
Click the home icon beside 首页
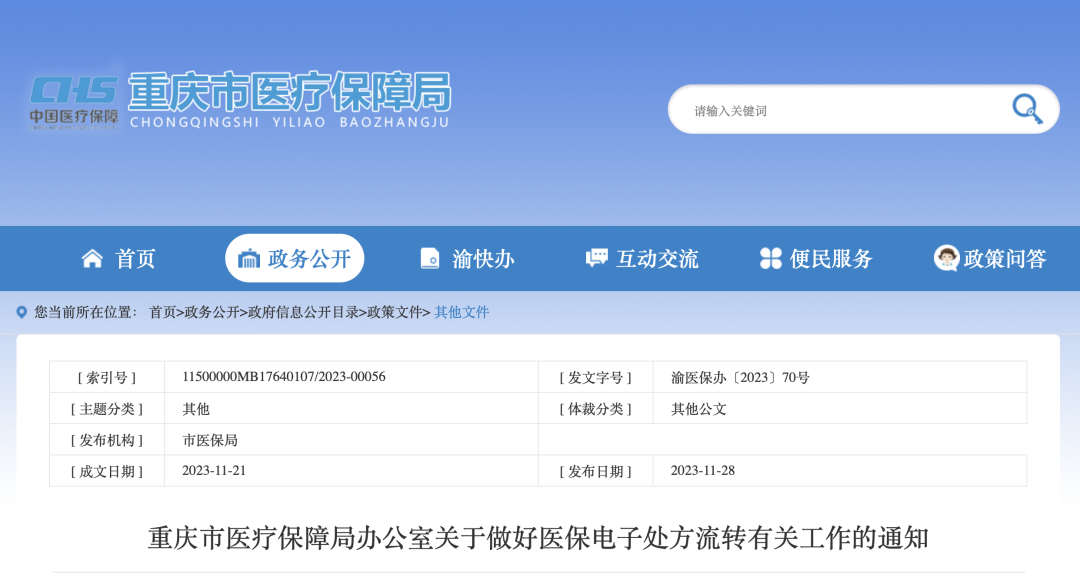[92, 258]
